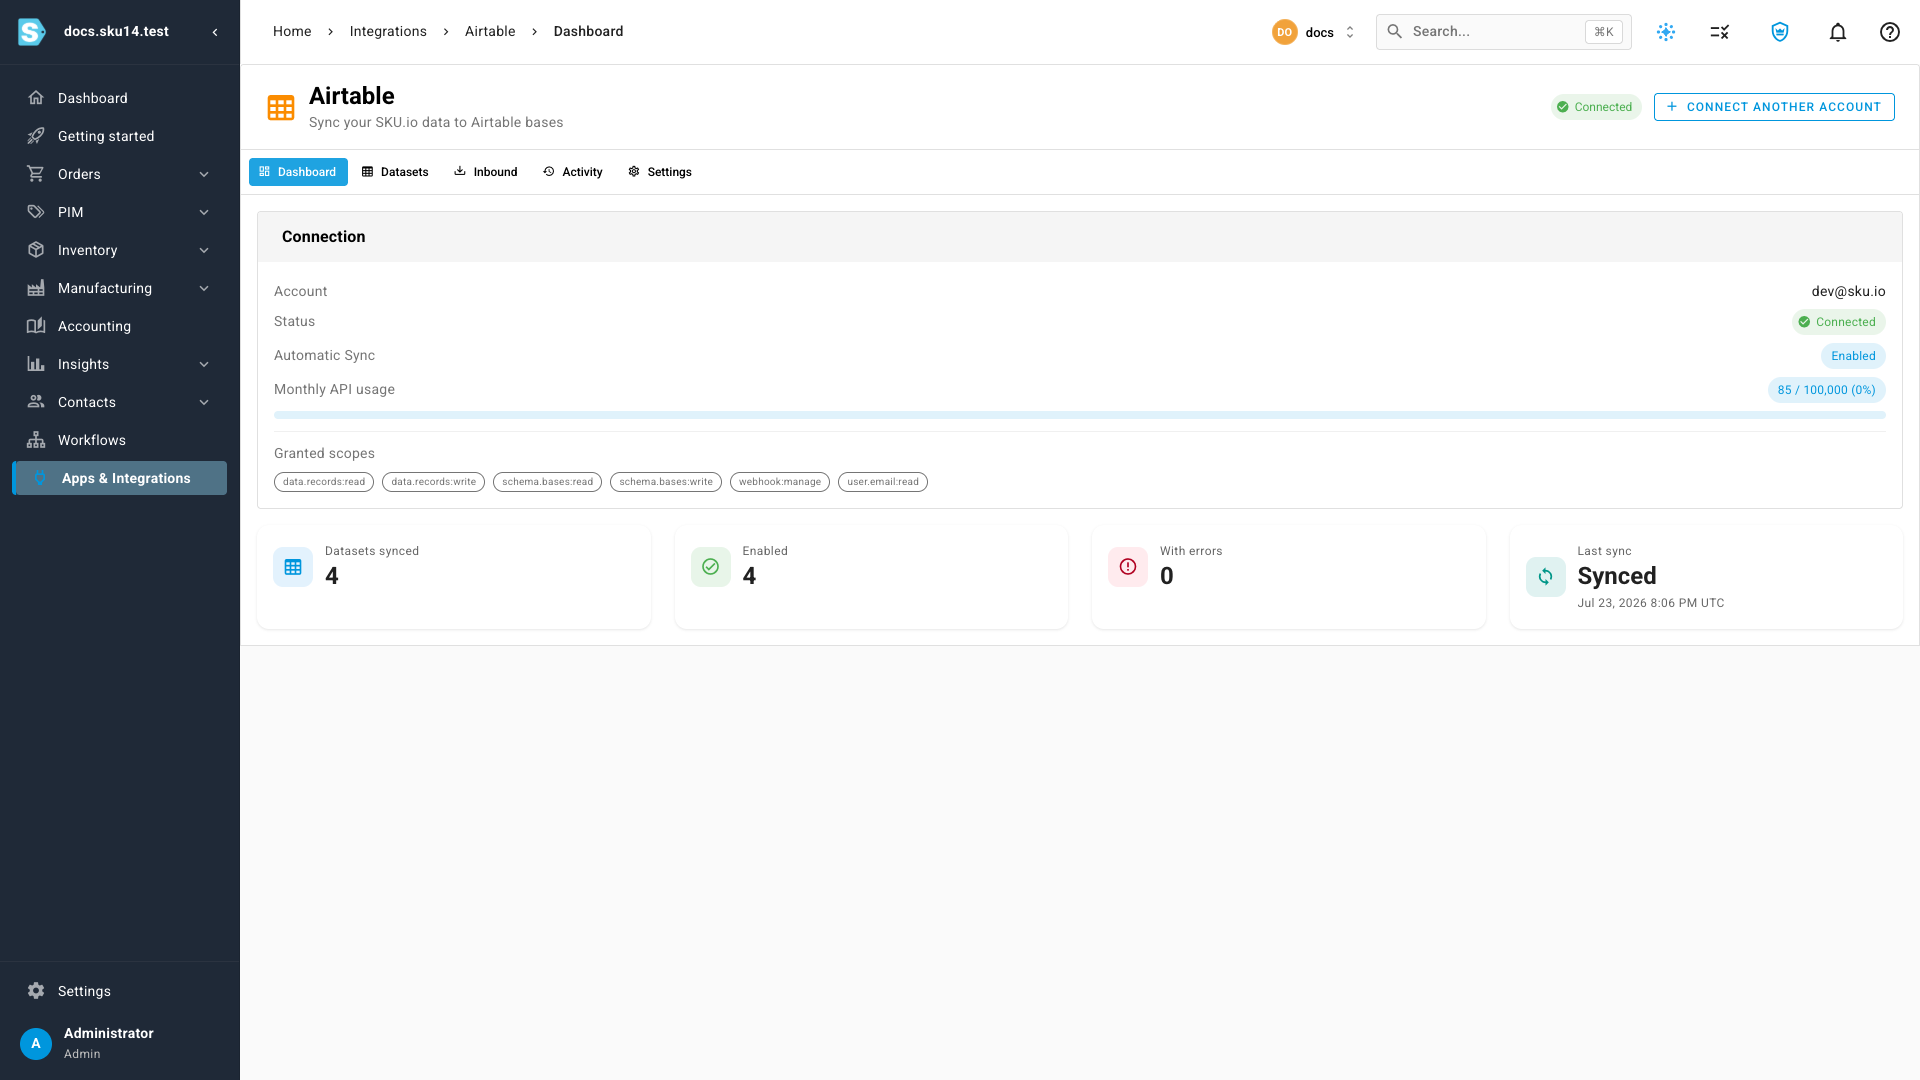Click the Settings gear icon in sidebar
Screen dimensions: 1920x1080
point(36,991)
